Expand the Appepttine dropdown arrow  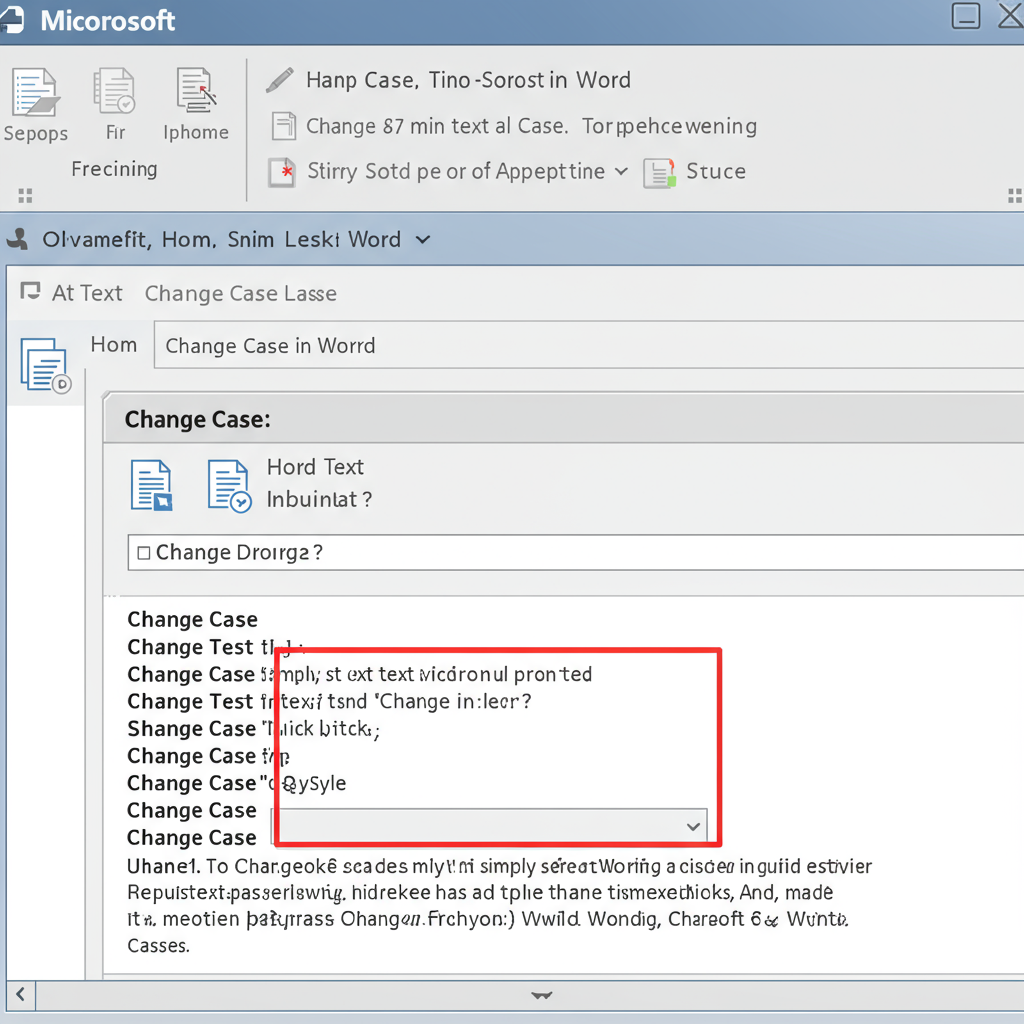click(620, 171)
